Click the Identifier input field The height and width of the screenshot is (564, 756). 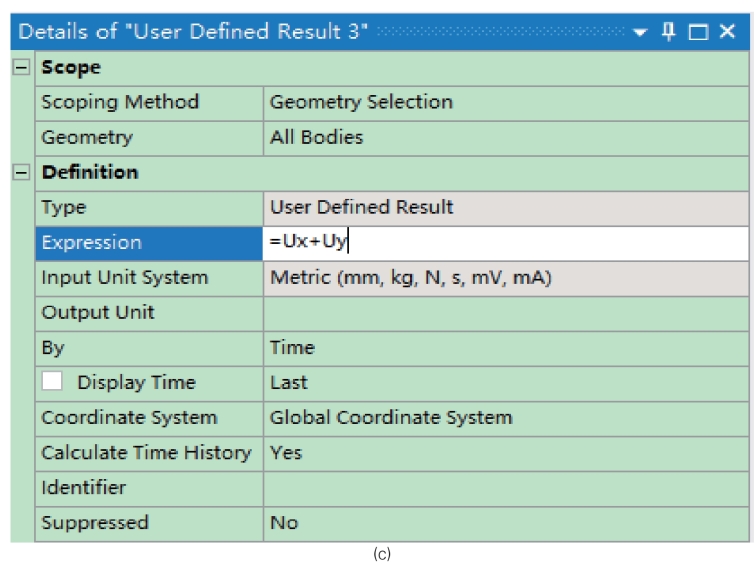tap(506, 489)
